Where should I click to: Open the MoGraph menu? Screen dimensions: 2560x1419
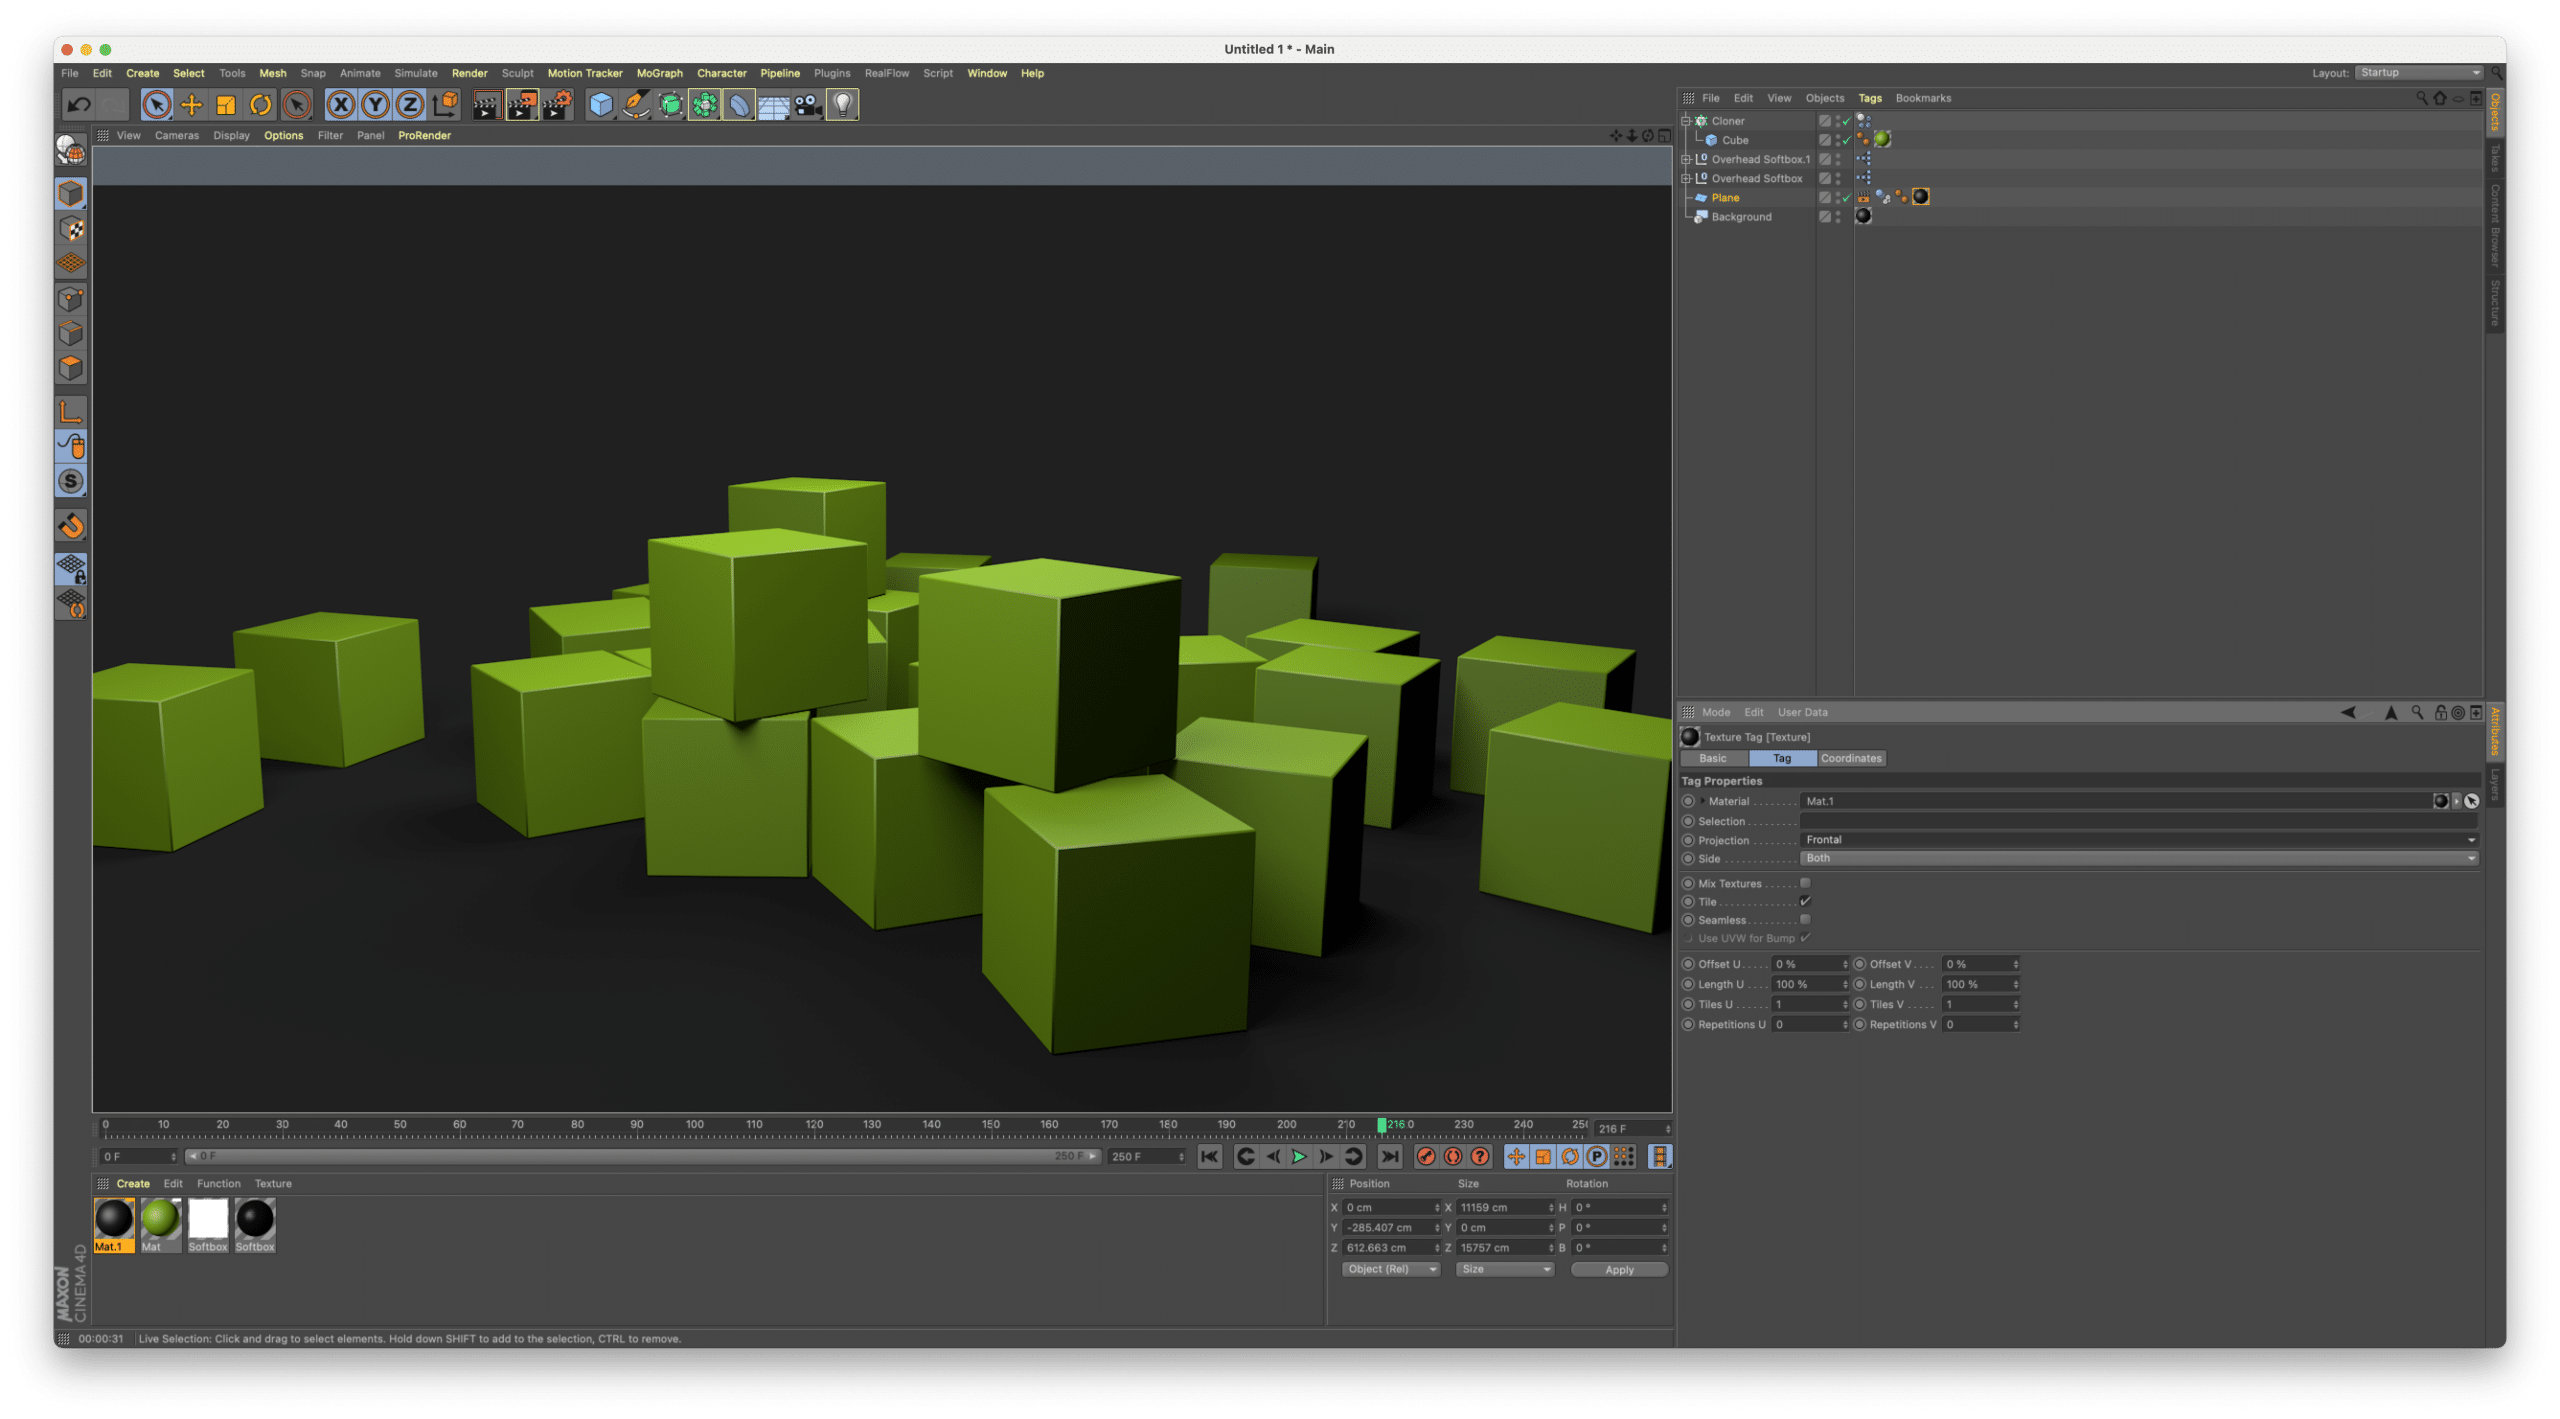click(659, 73)
